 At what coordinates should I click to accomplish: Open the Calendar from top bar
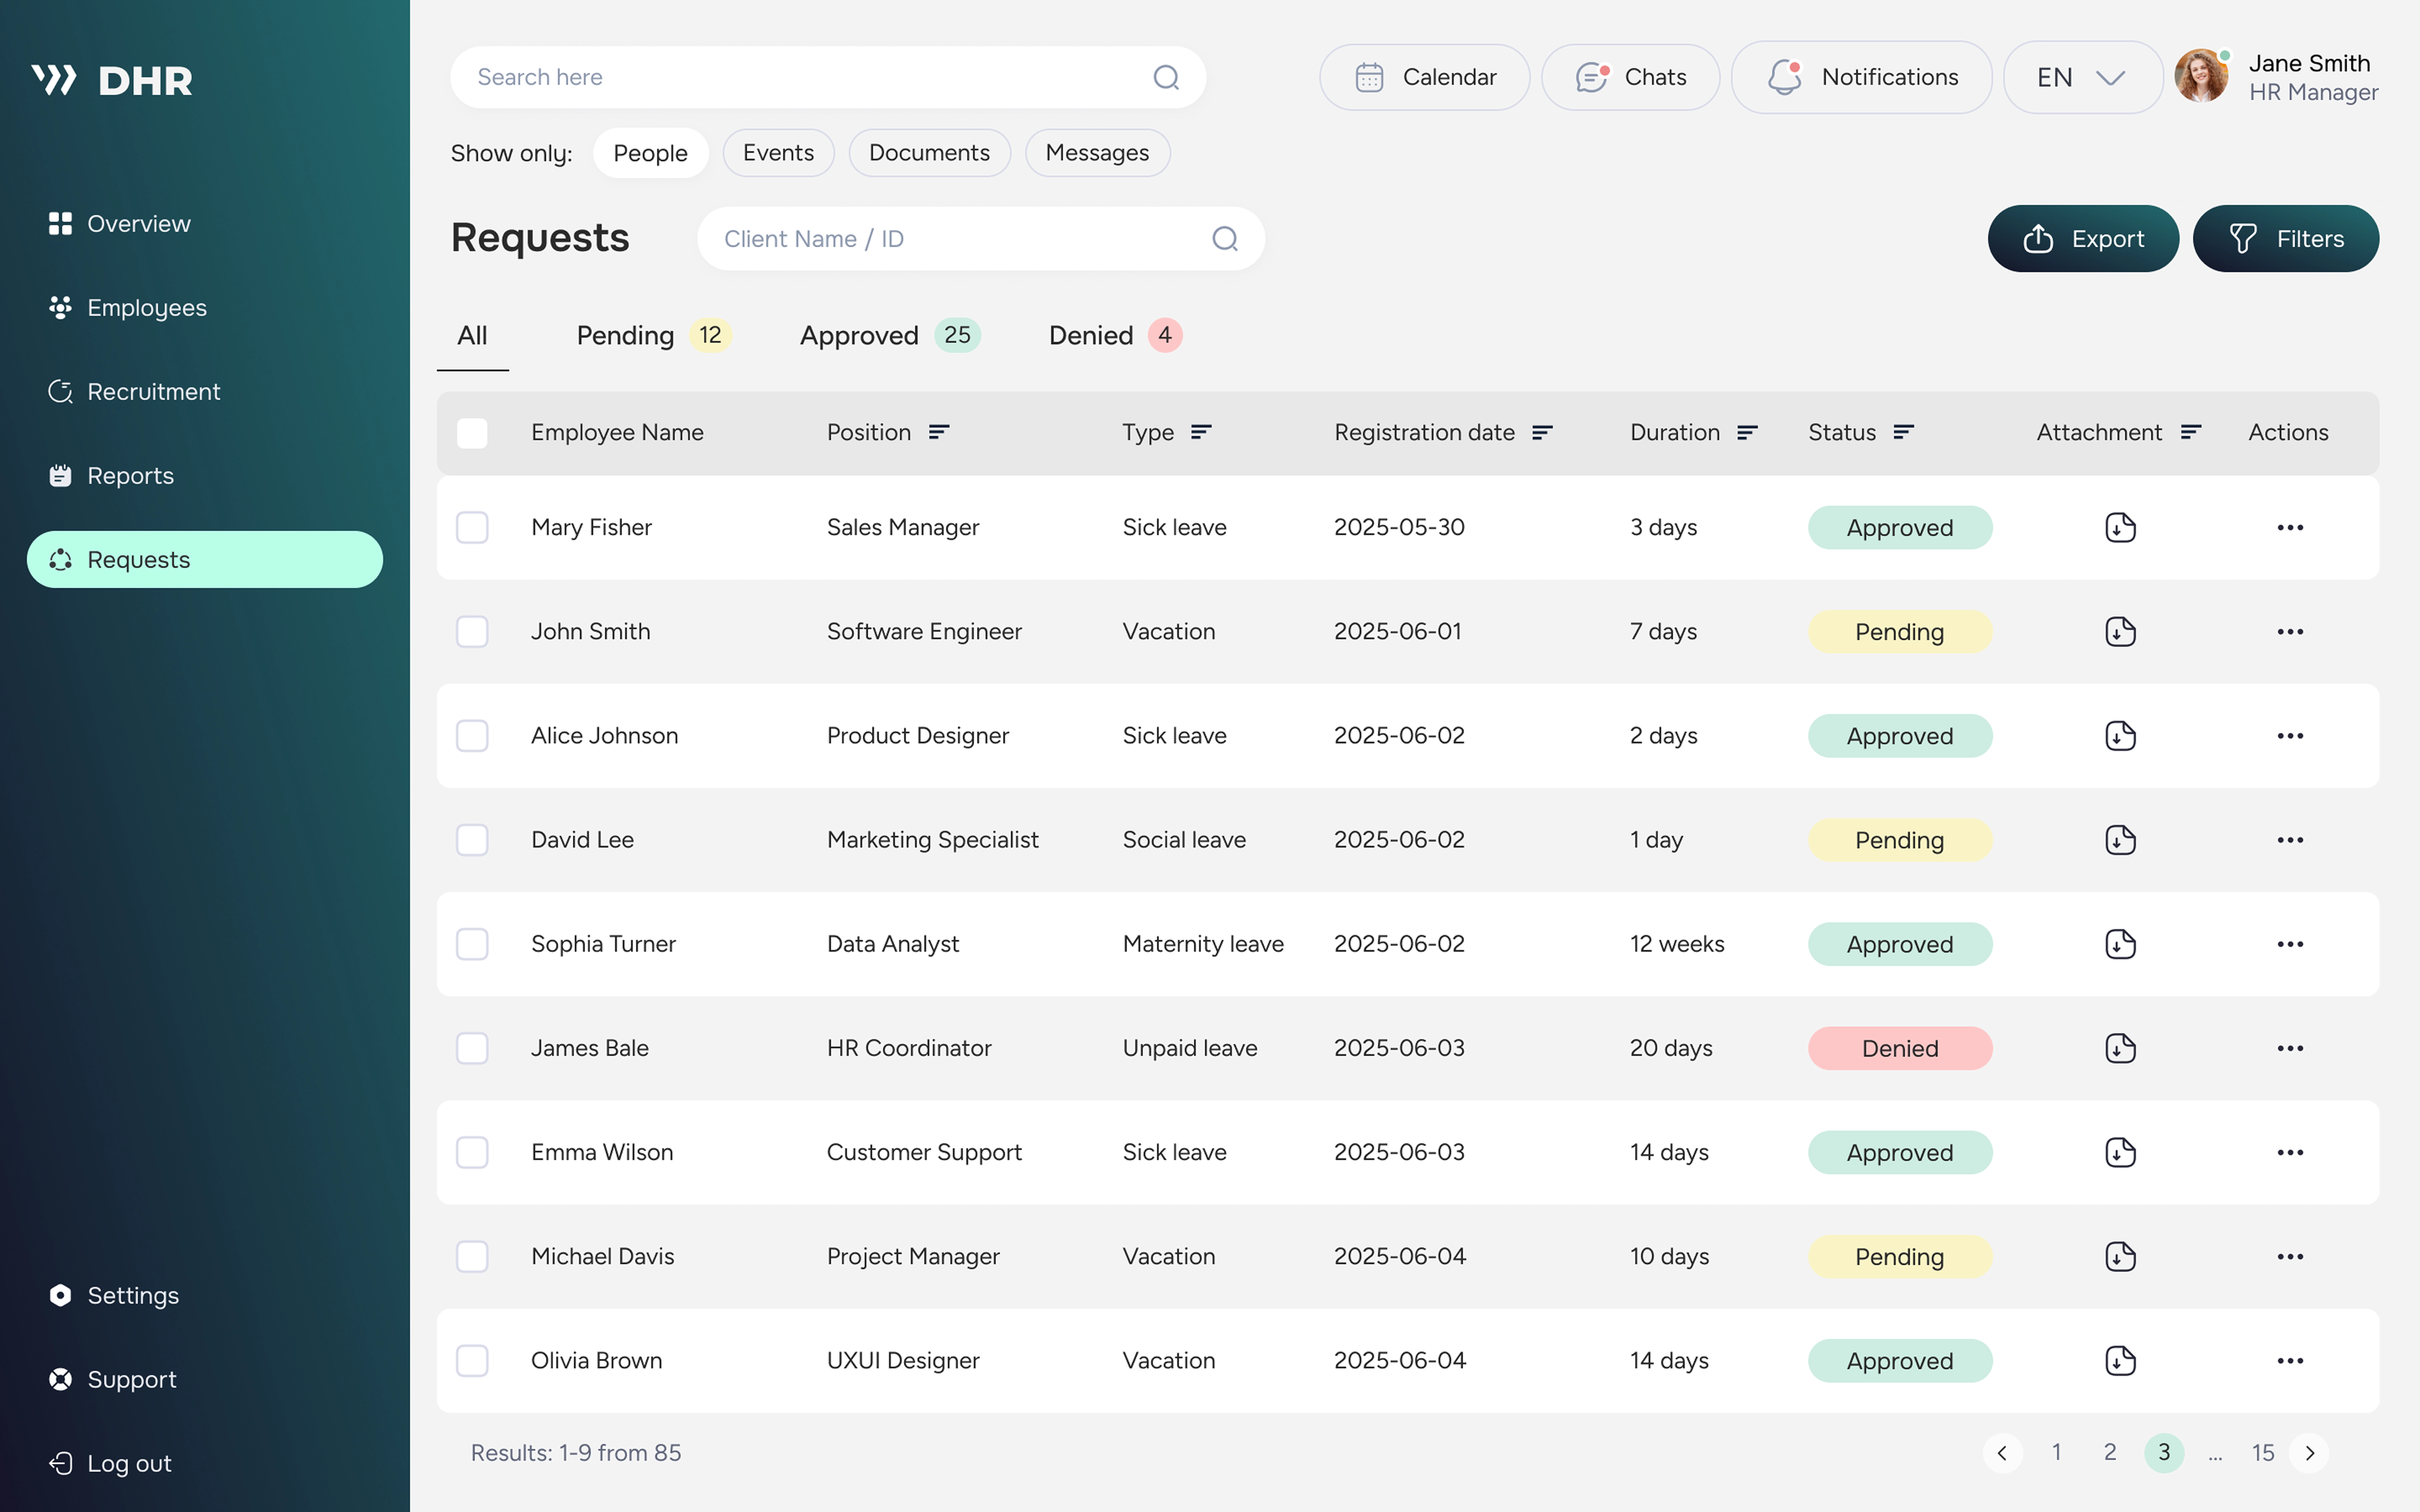(x=1424, y=77)
